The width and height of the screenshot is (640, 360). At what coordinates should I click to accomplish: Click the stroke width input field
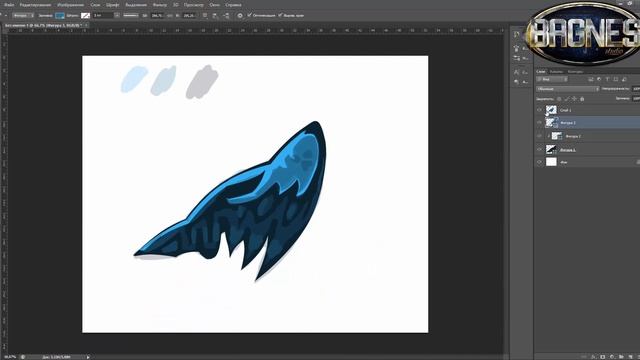click(x=103, y=15)
